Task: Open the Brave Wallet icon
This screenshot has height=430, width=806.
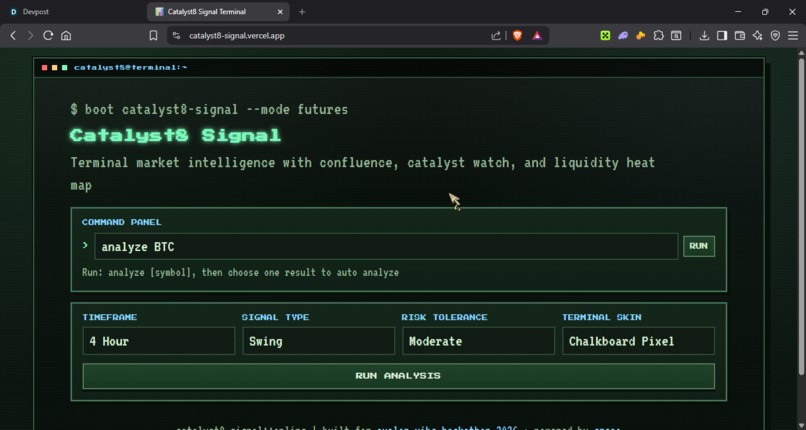Action: coord(740,35)
